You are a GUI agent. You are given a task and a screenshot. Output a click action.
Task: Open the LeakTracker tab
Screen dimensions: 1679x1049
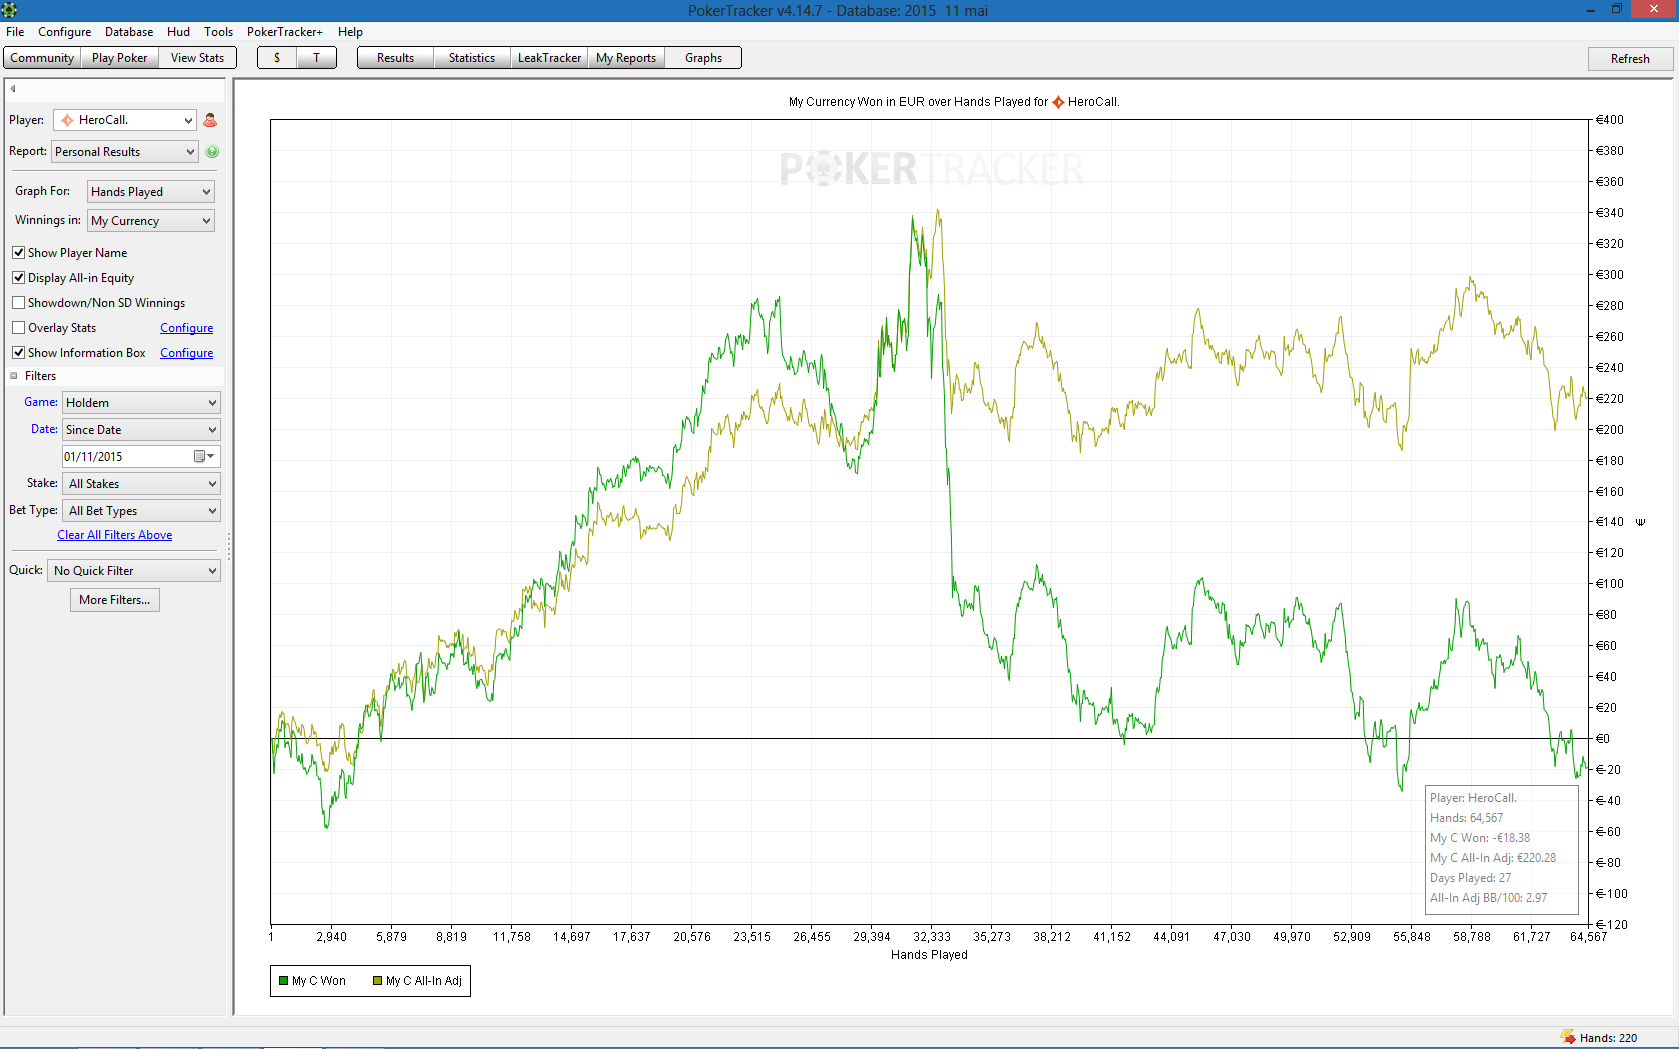549,58
